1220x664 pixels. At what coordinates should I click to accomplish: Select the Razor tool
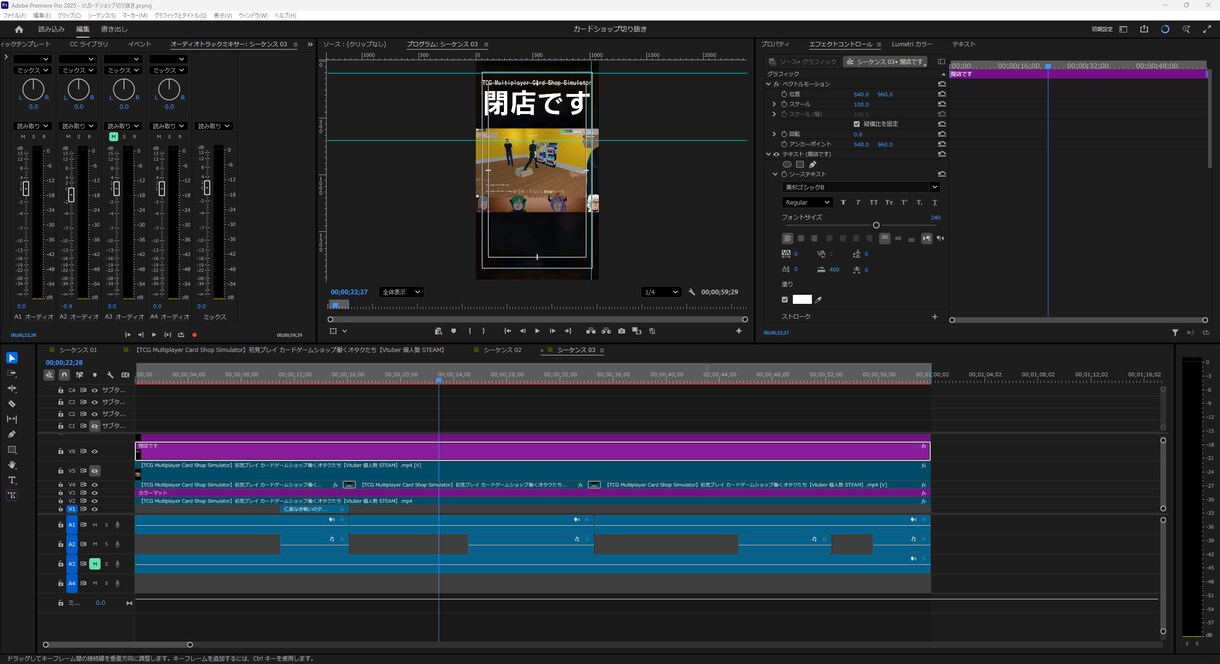[12, 404]
